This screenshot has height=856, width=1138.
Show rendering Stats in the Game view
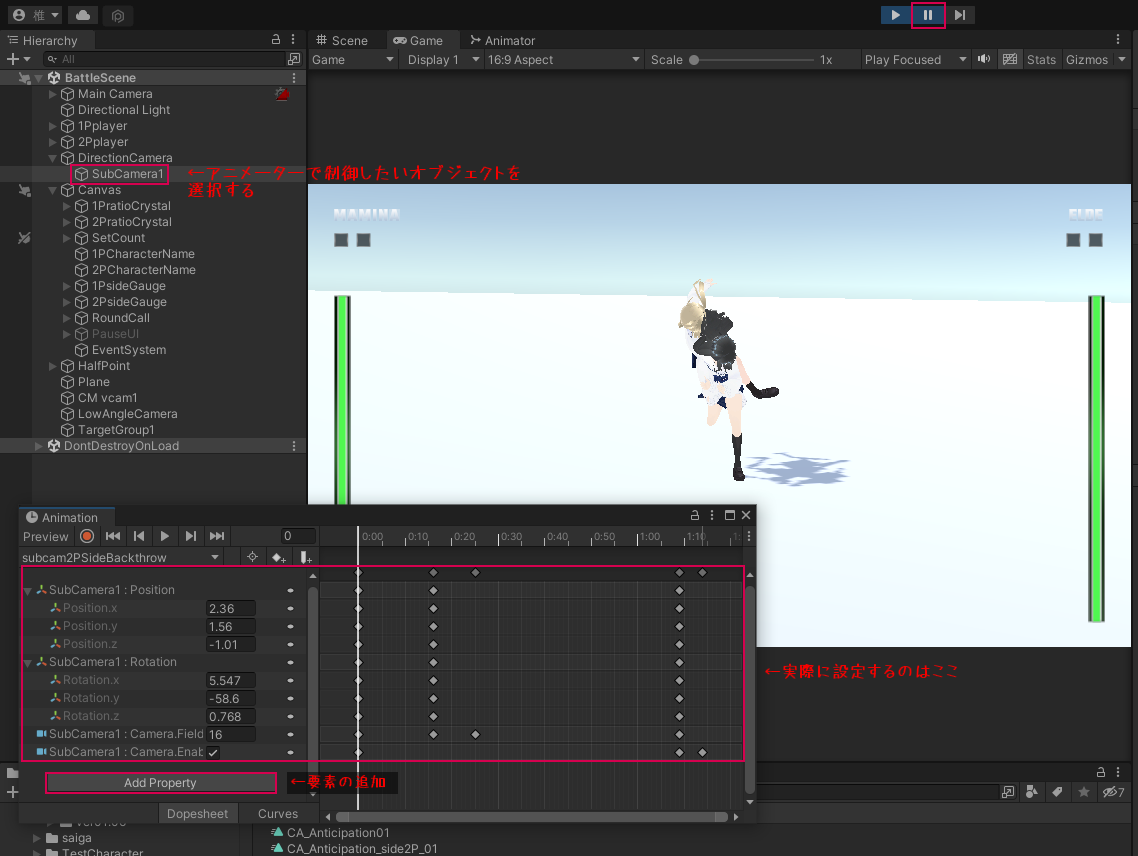pos(1041,59)
